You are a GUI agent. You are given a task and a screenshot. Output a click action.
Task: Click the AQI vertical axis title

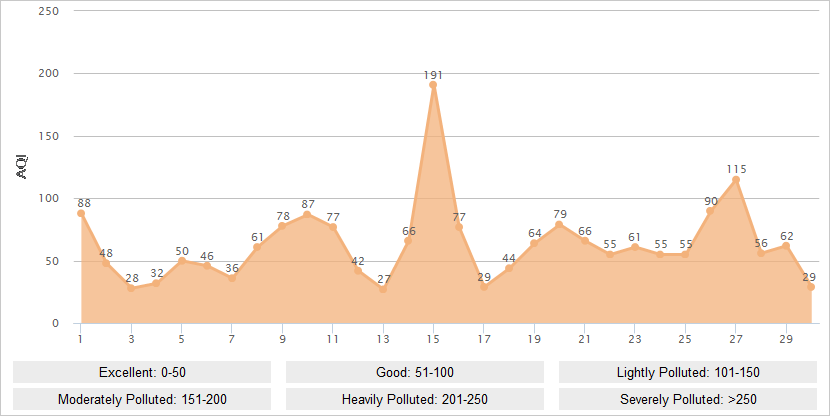(22, 167)
